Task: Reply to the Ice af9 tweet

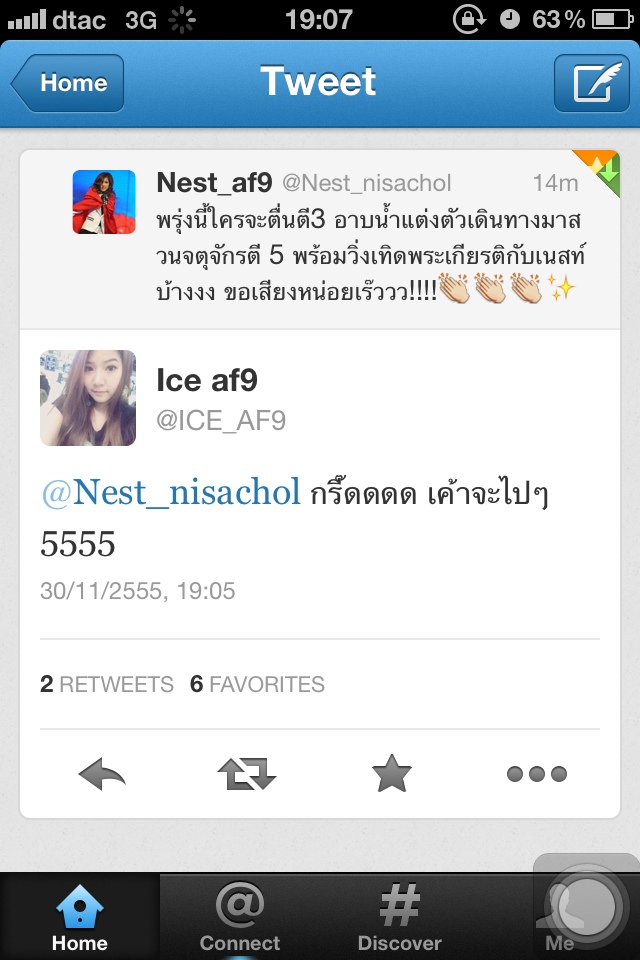Action: pos(102,774)
